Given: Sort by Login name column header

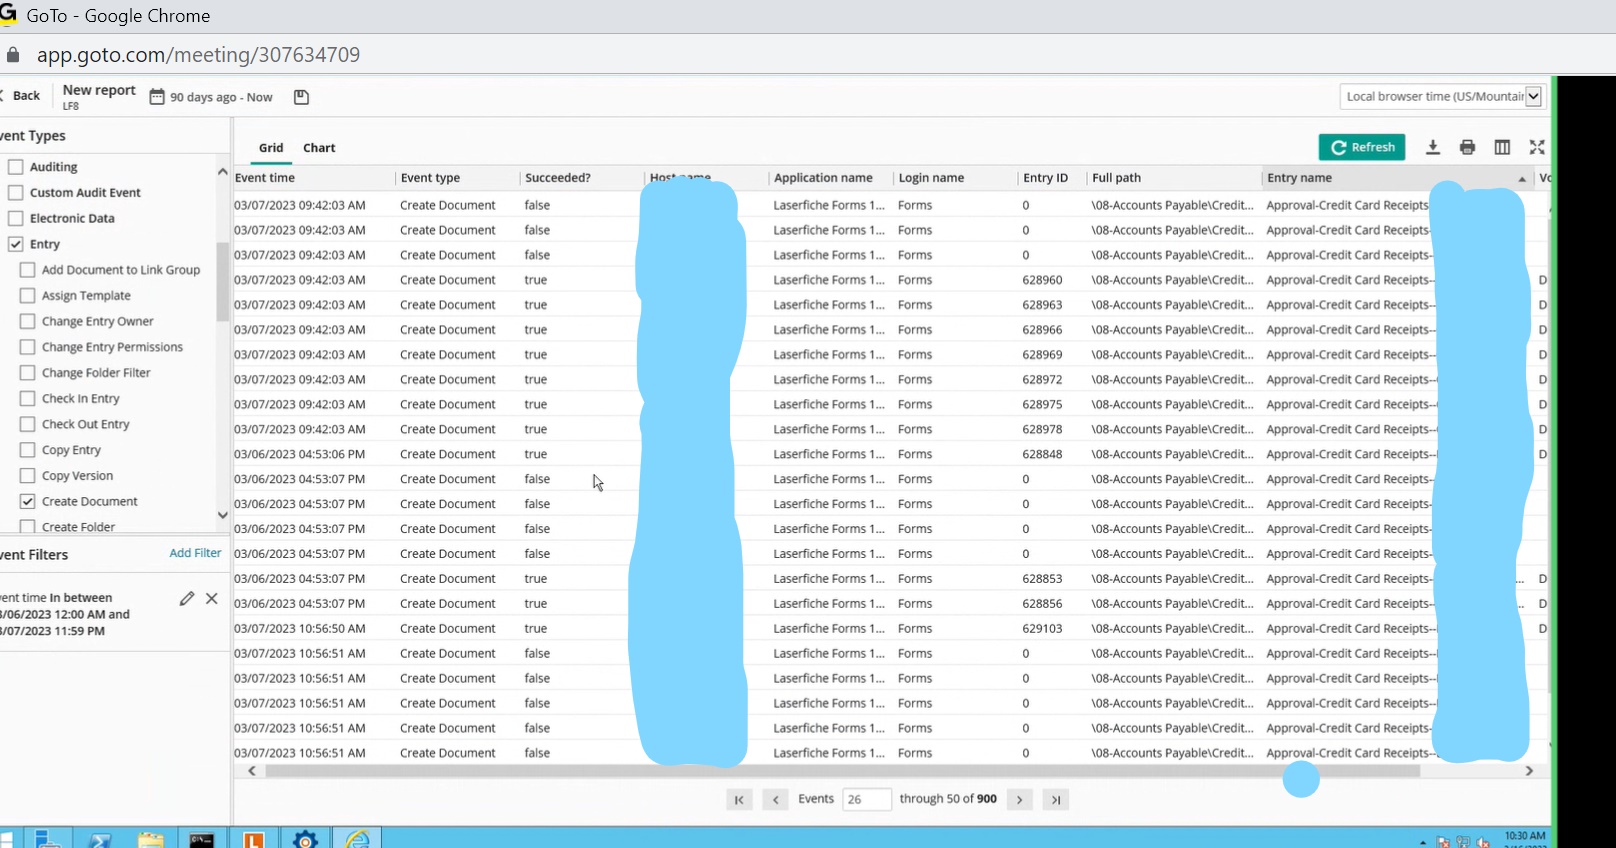Looking at the screenshot, I should pyautogui.click(x=931, y=178).
